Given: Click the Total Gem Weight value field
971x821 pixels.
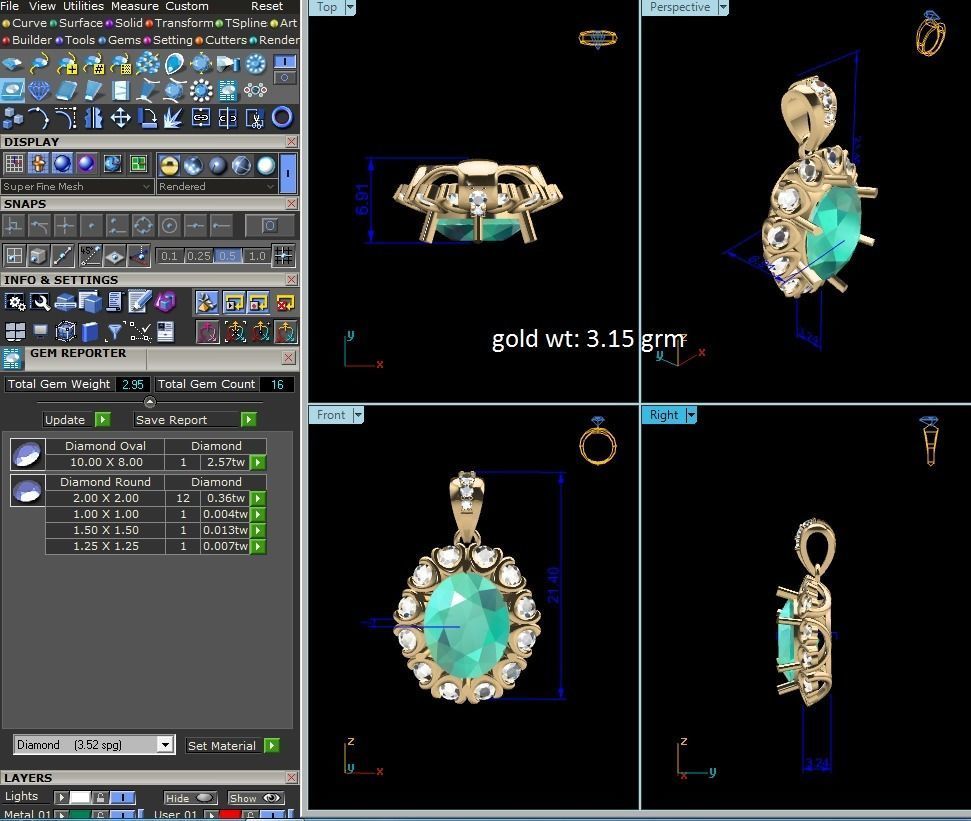Looking at the screenshot, I should tap(133, 384).
